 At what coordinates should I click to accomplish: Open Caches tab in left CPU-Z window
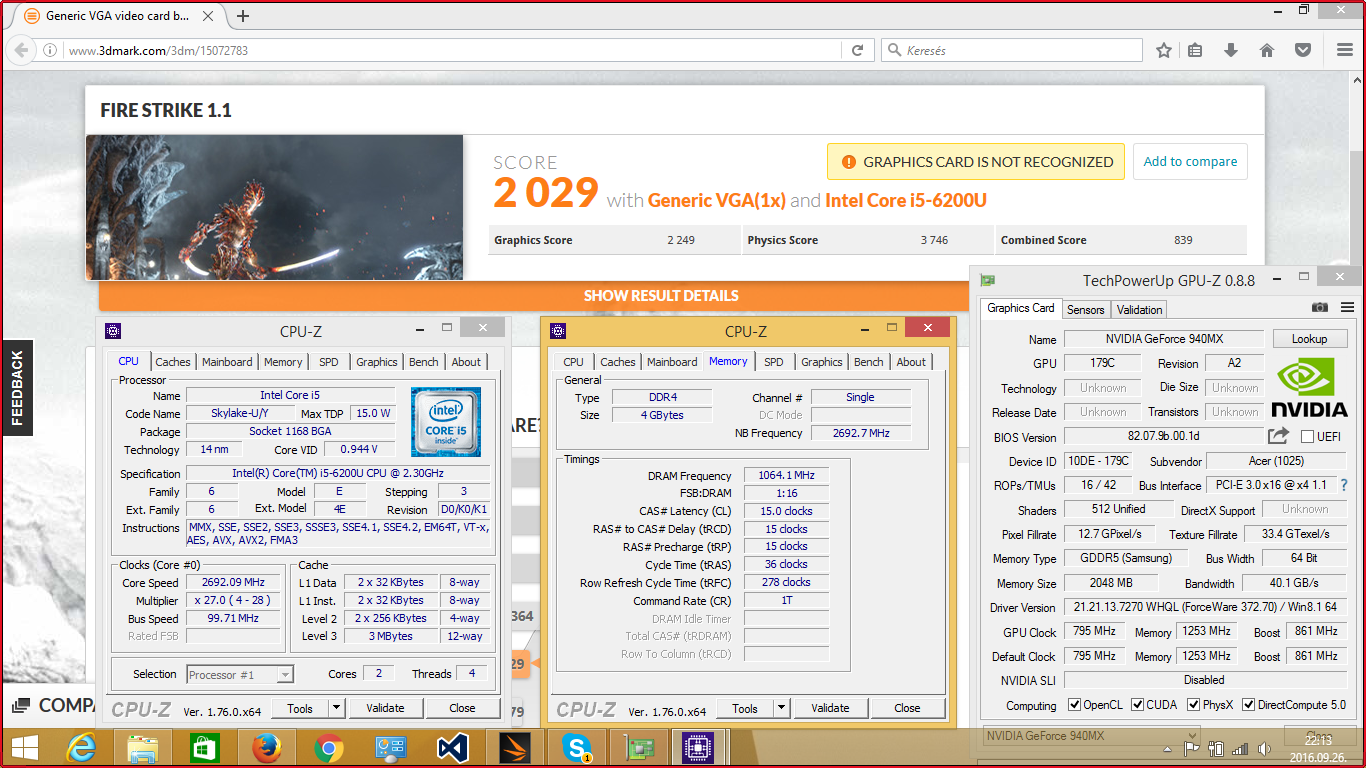[x=173, y=362]
